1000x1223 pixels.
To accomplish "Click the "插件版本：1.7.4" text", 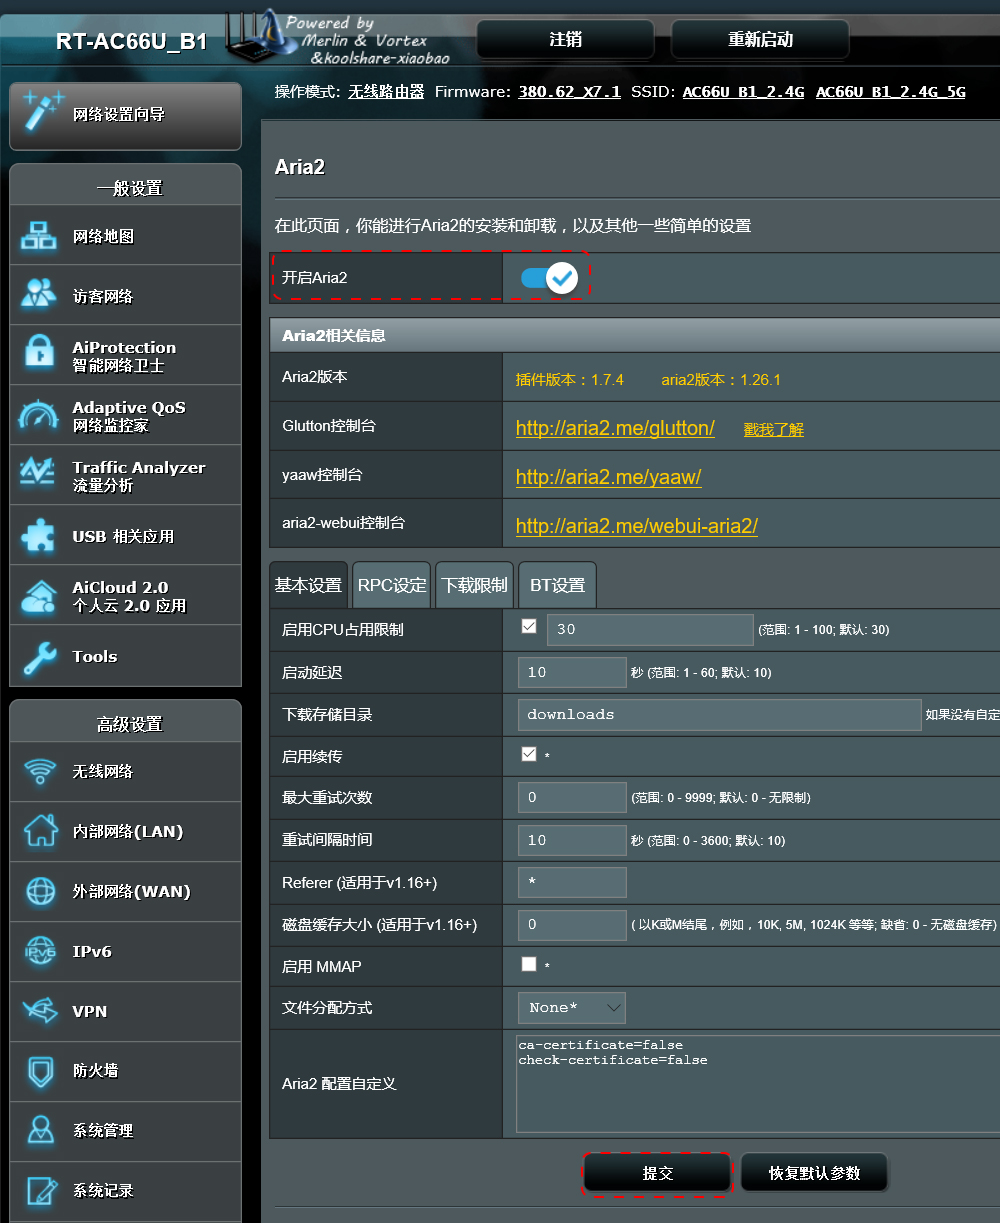I will click(570, 380).
